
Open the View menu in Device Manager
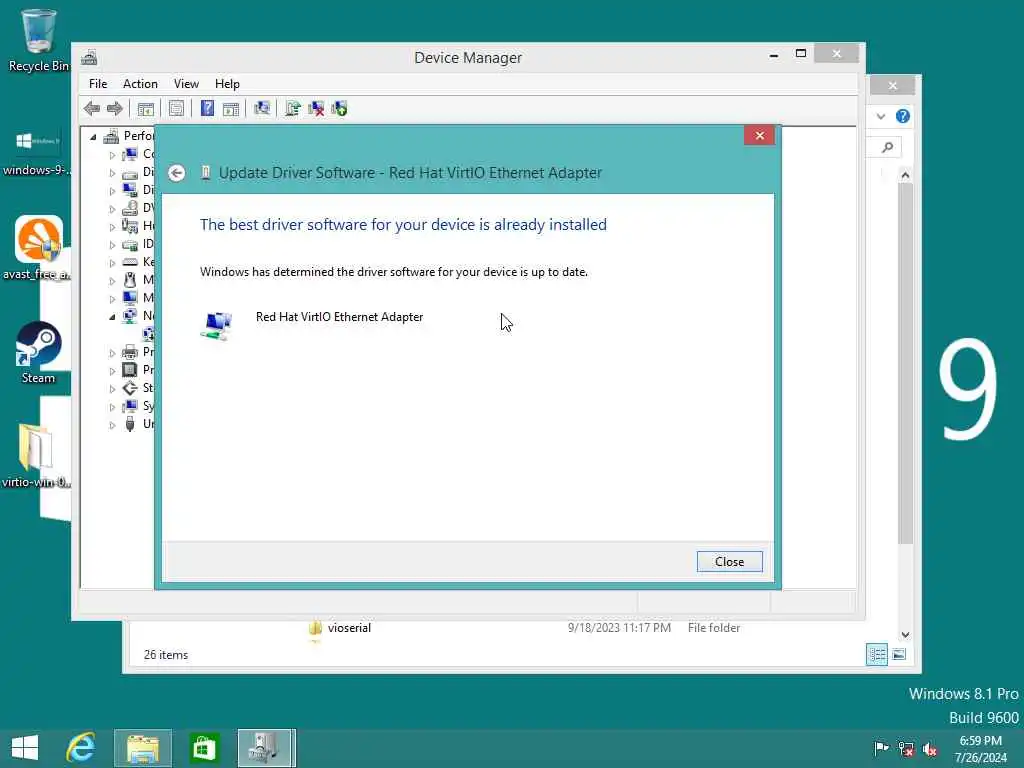tap(186, 84)
